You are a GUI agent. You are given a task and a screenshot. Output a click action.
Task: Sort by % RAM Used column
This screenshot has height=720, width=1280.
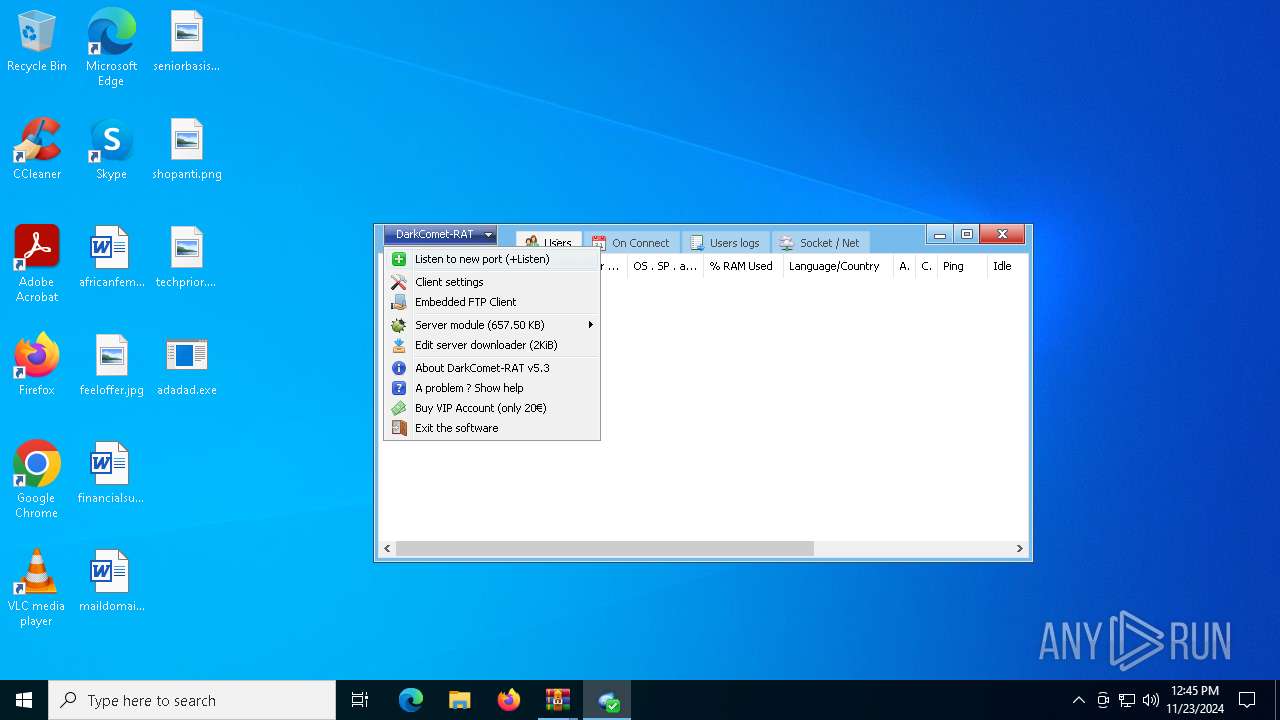point(742,266)
